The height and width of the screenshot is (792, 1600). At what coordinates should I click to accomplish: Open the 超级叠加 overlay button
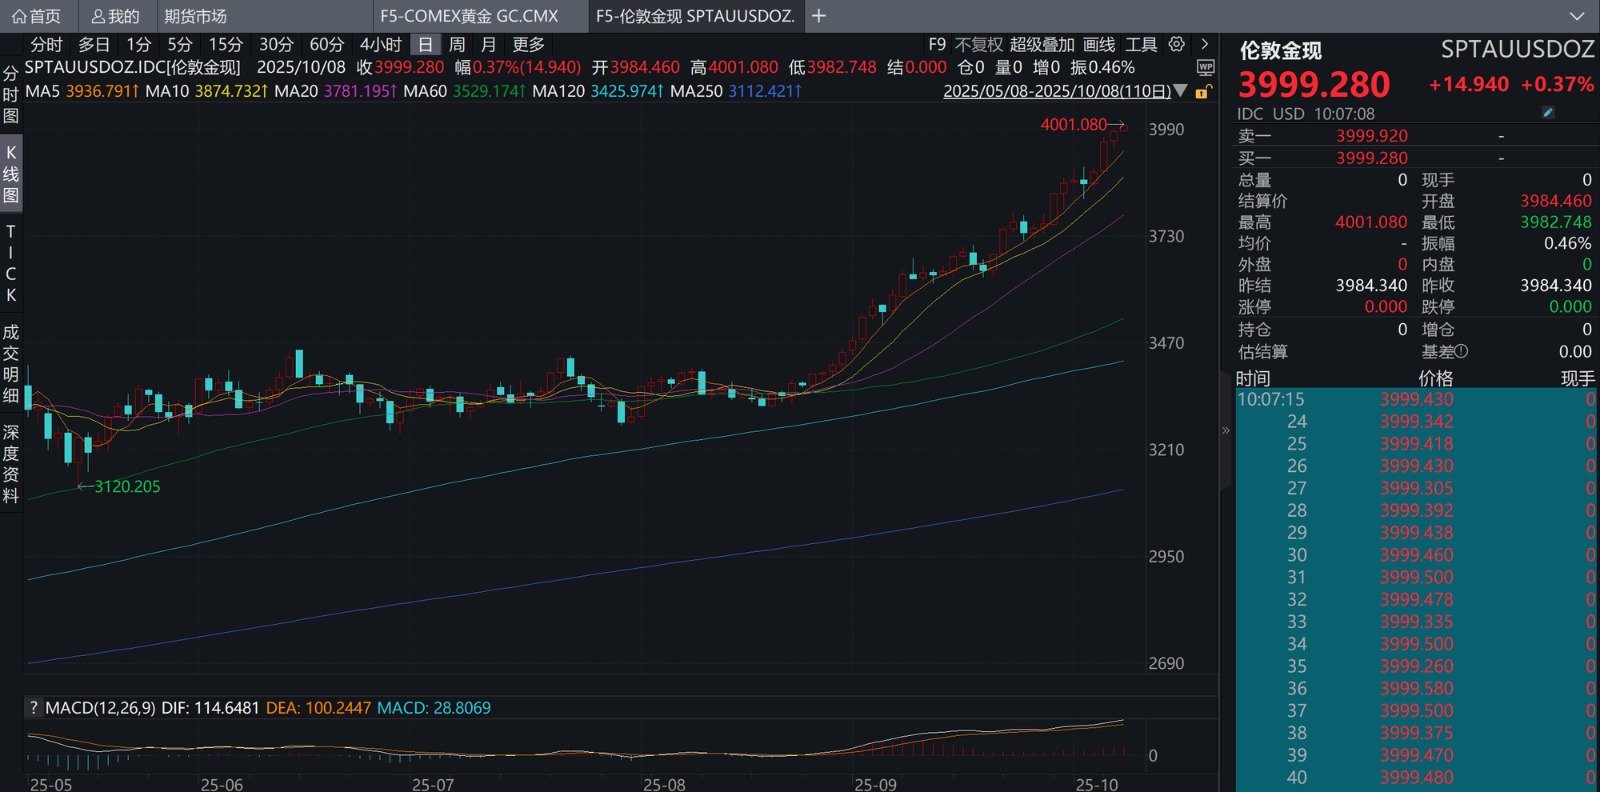[1041, 44]
